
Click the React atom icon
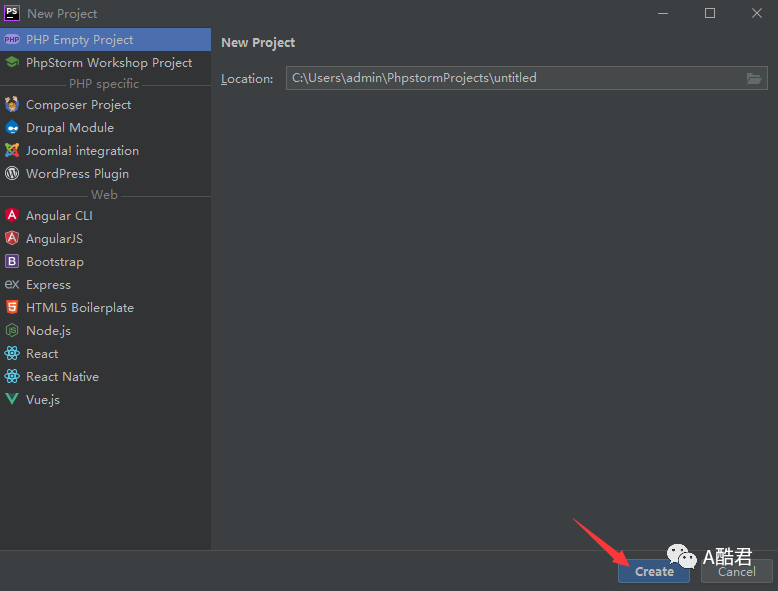[12, 353]
